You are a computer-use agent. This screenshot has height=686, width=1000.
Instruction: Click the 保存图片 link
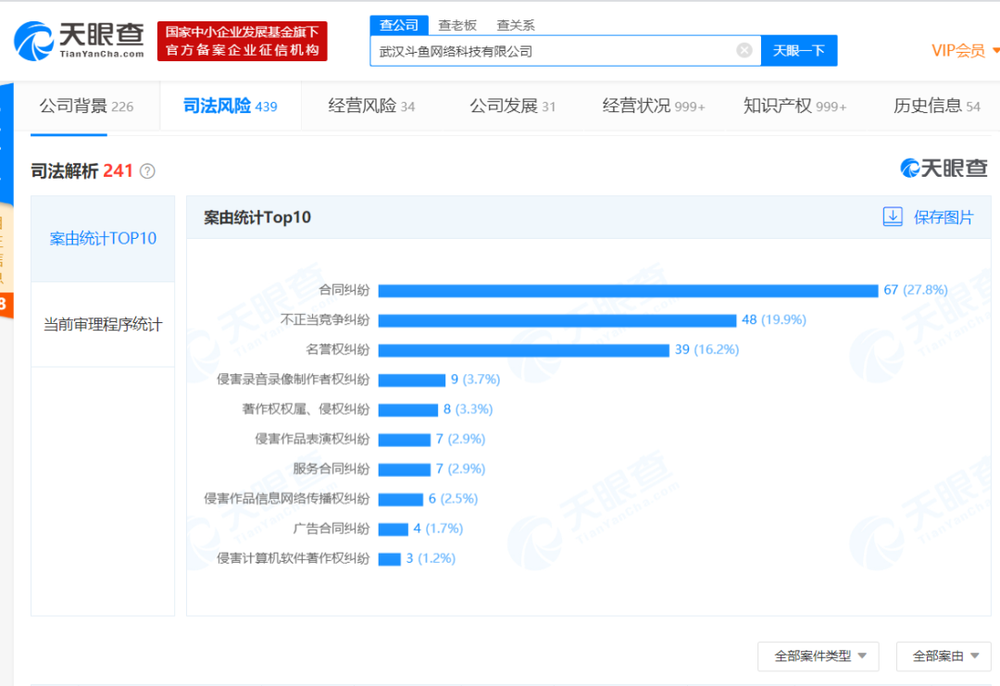coord(943,217)
